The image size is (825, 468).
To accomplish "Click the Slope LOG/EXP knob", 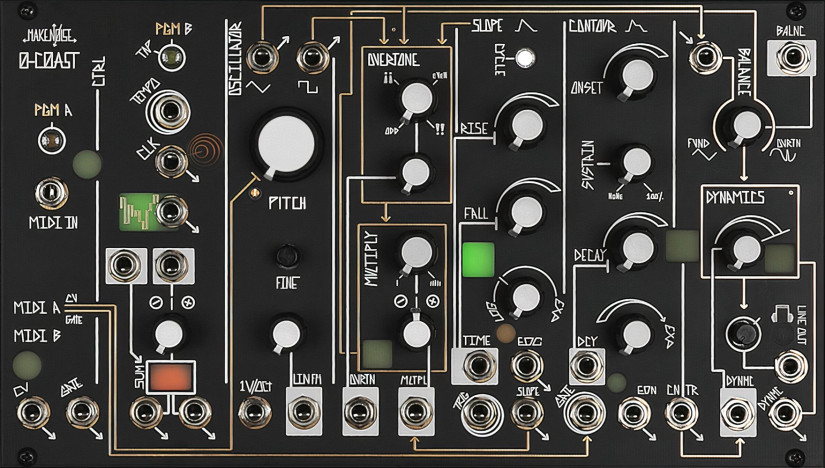I will coord(525,297).
